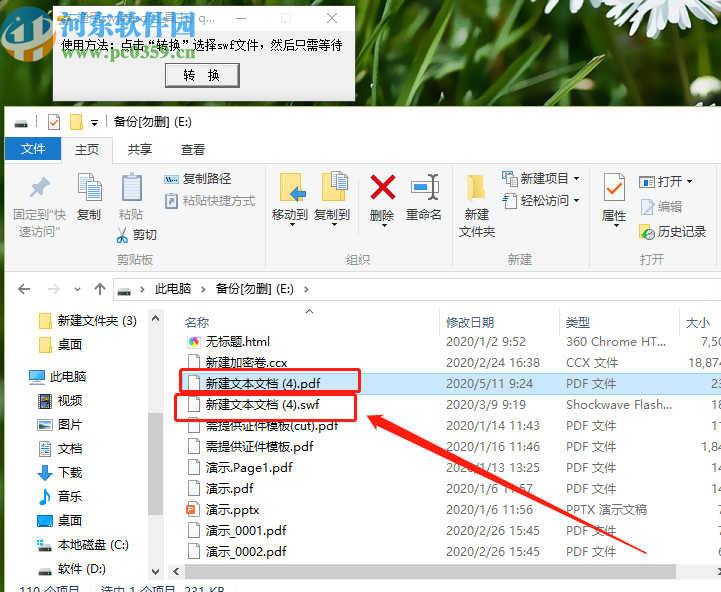Select the file 无标题.html

point(237,342)
